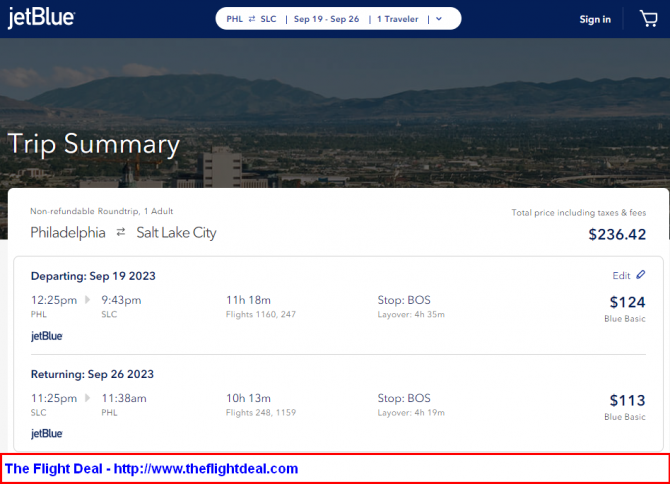Click the Edit pencil icon
670x484 pixels.
(641, 275)
